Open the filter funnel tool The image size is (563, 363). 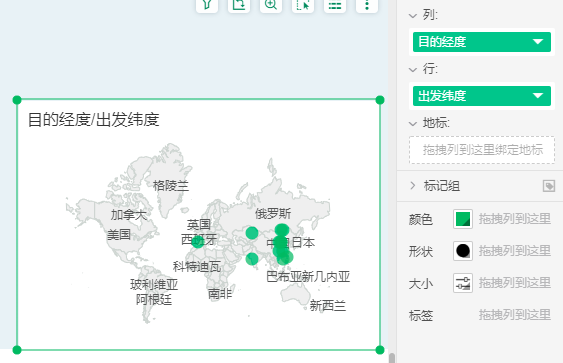coord(207,5)
